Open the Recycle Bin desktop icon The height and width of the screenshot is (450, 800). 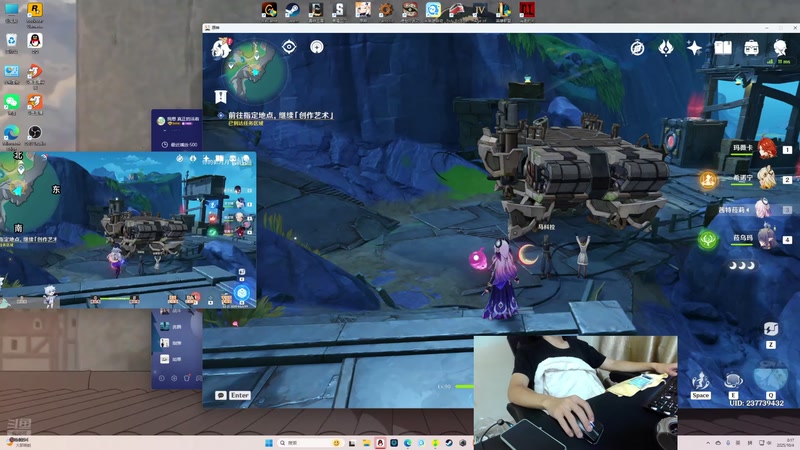[11, 42]
